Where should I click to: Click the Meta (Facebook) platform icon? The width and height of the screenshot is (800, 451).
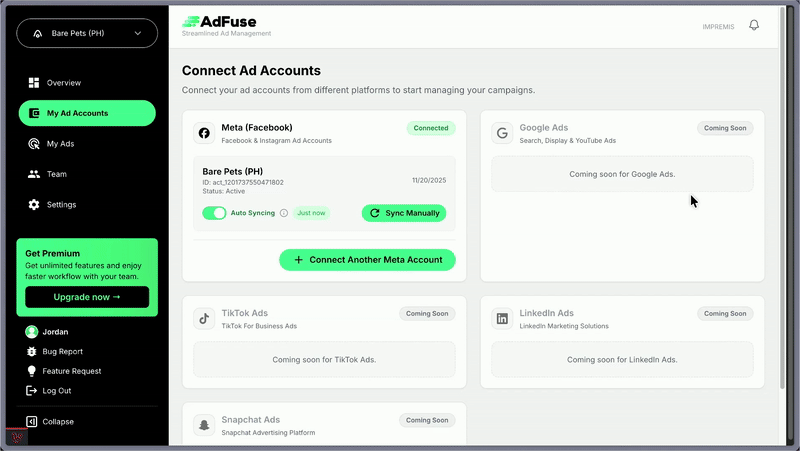pos(204,133)
